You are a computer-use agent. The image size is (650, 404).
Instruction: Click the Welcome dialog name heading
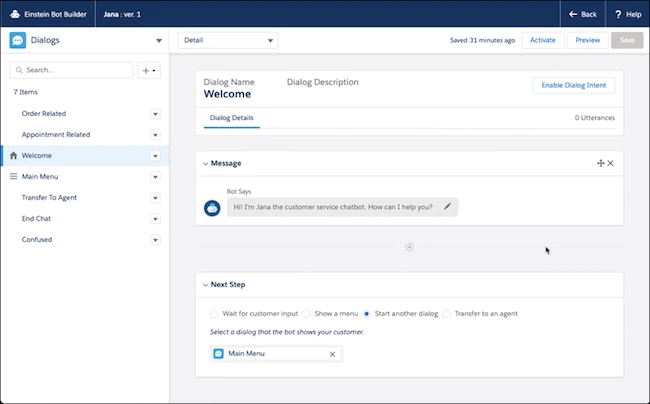pyautogui.click(x=227, y=94)
